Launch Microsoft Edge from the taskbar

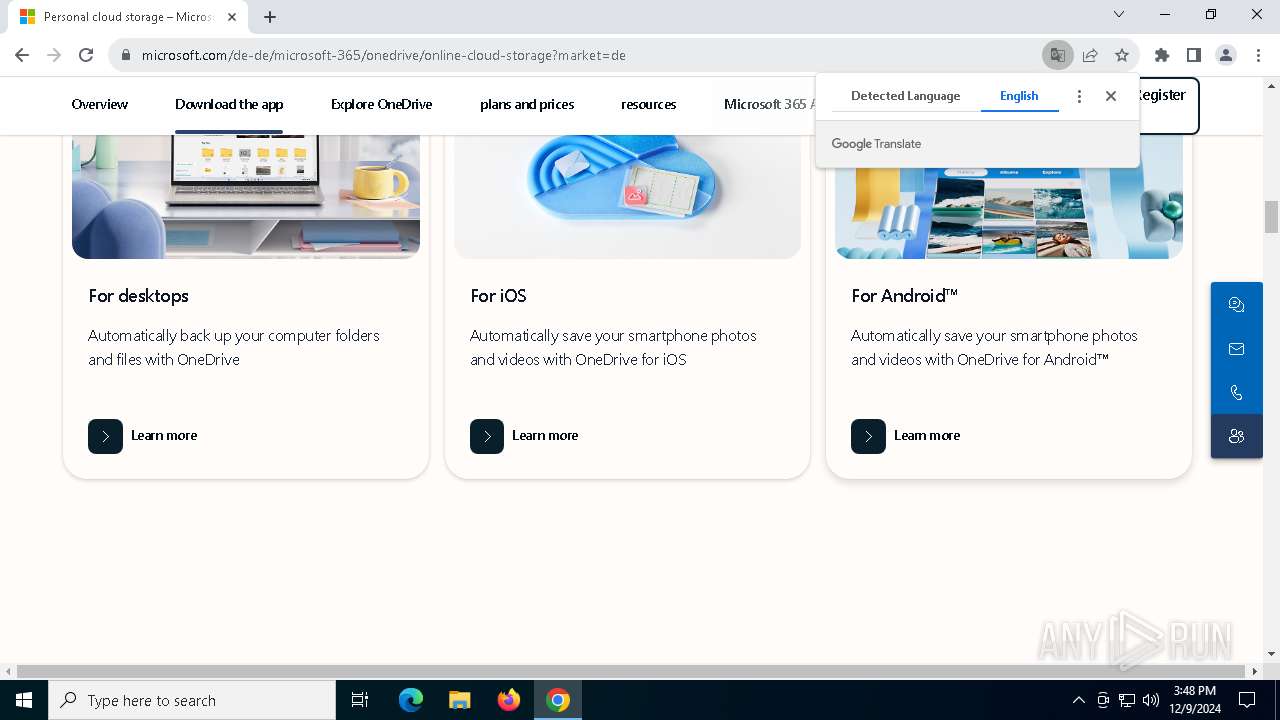pyautogui.click(x=411, y=700)
